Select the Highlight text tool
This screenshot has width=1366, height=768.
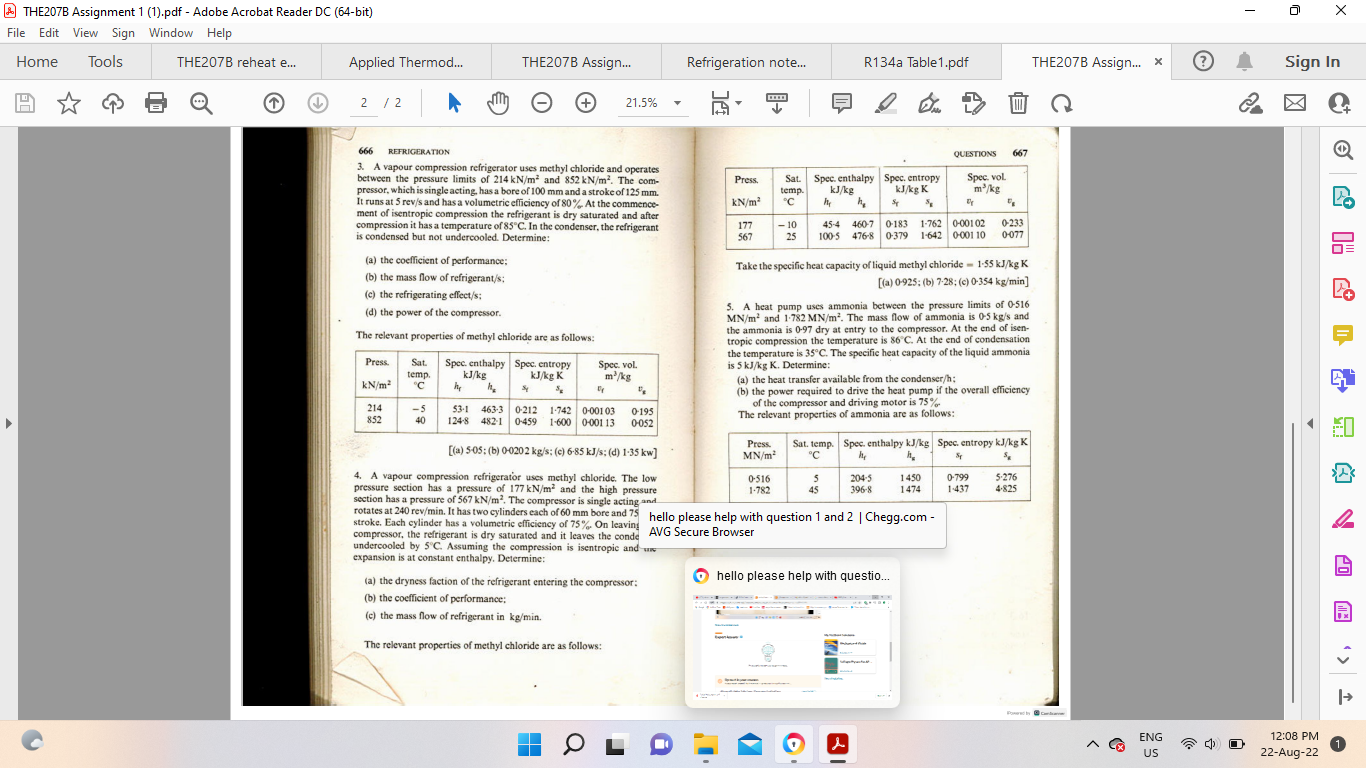[885, 102]
